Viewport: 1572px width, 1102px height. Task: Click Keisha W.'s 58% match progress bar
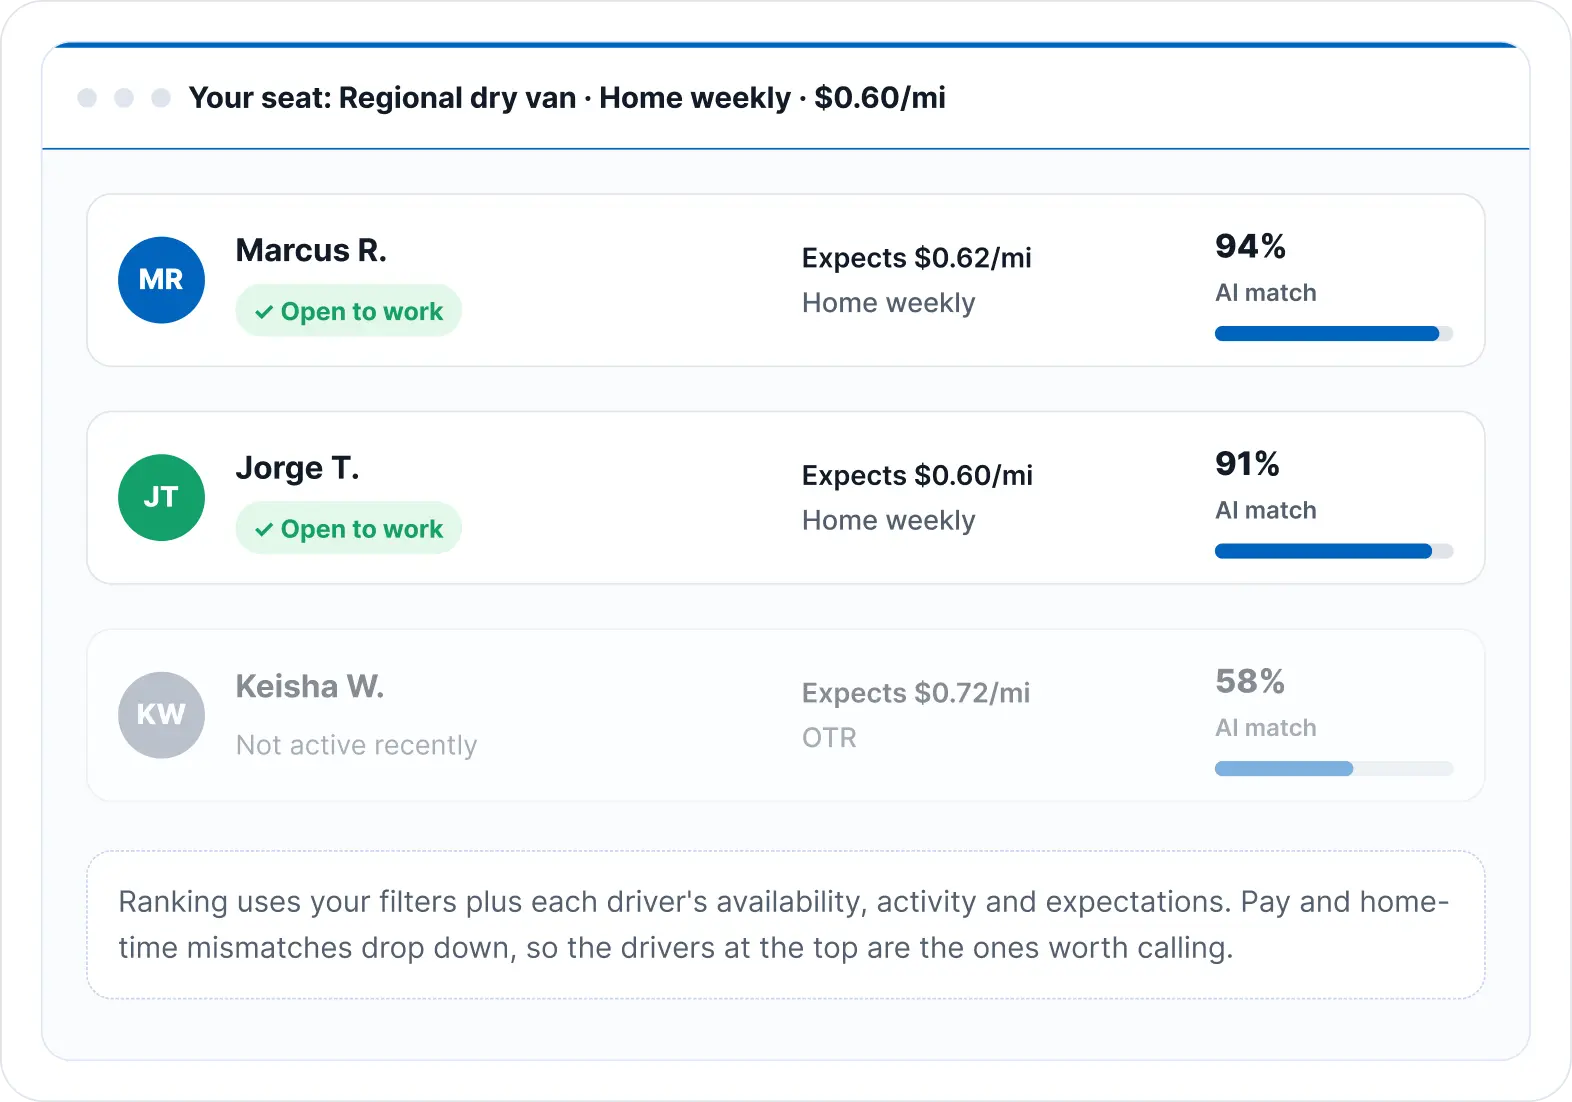tap(1334, 769)
